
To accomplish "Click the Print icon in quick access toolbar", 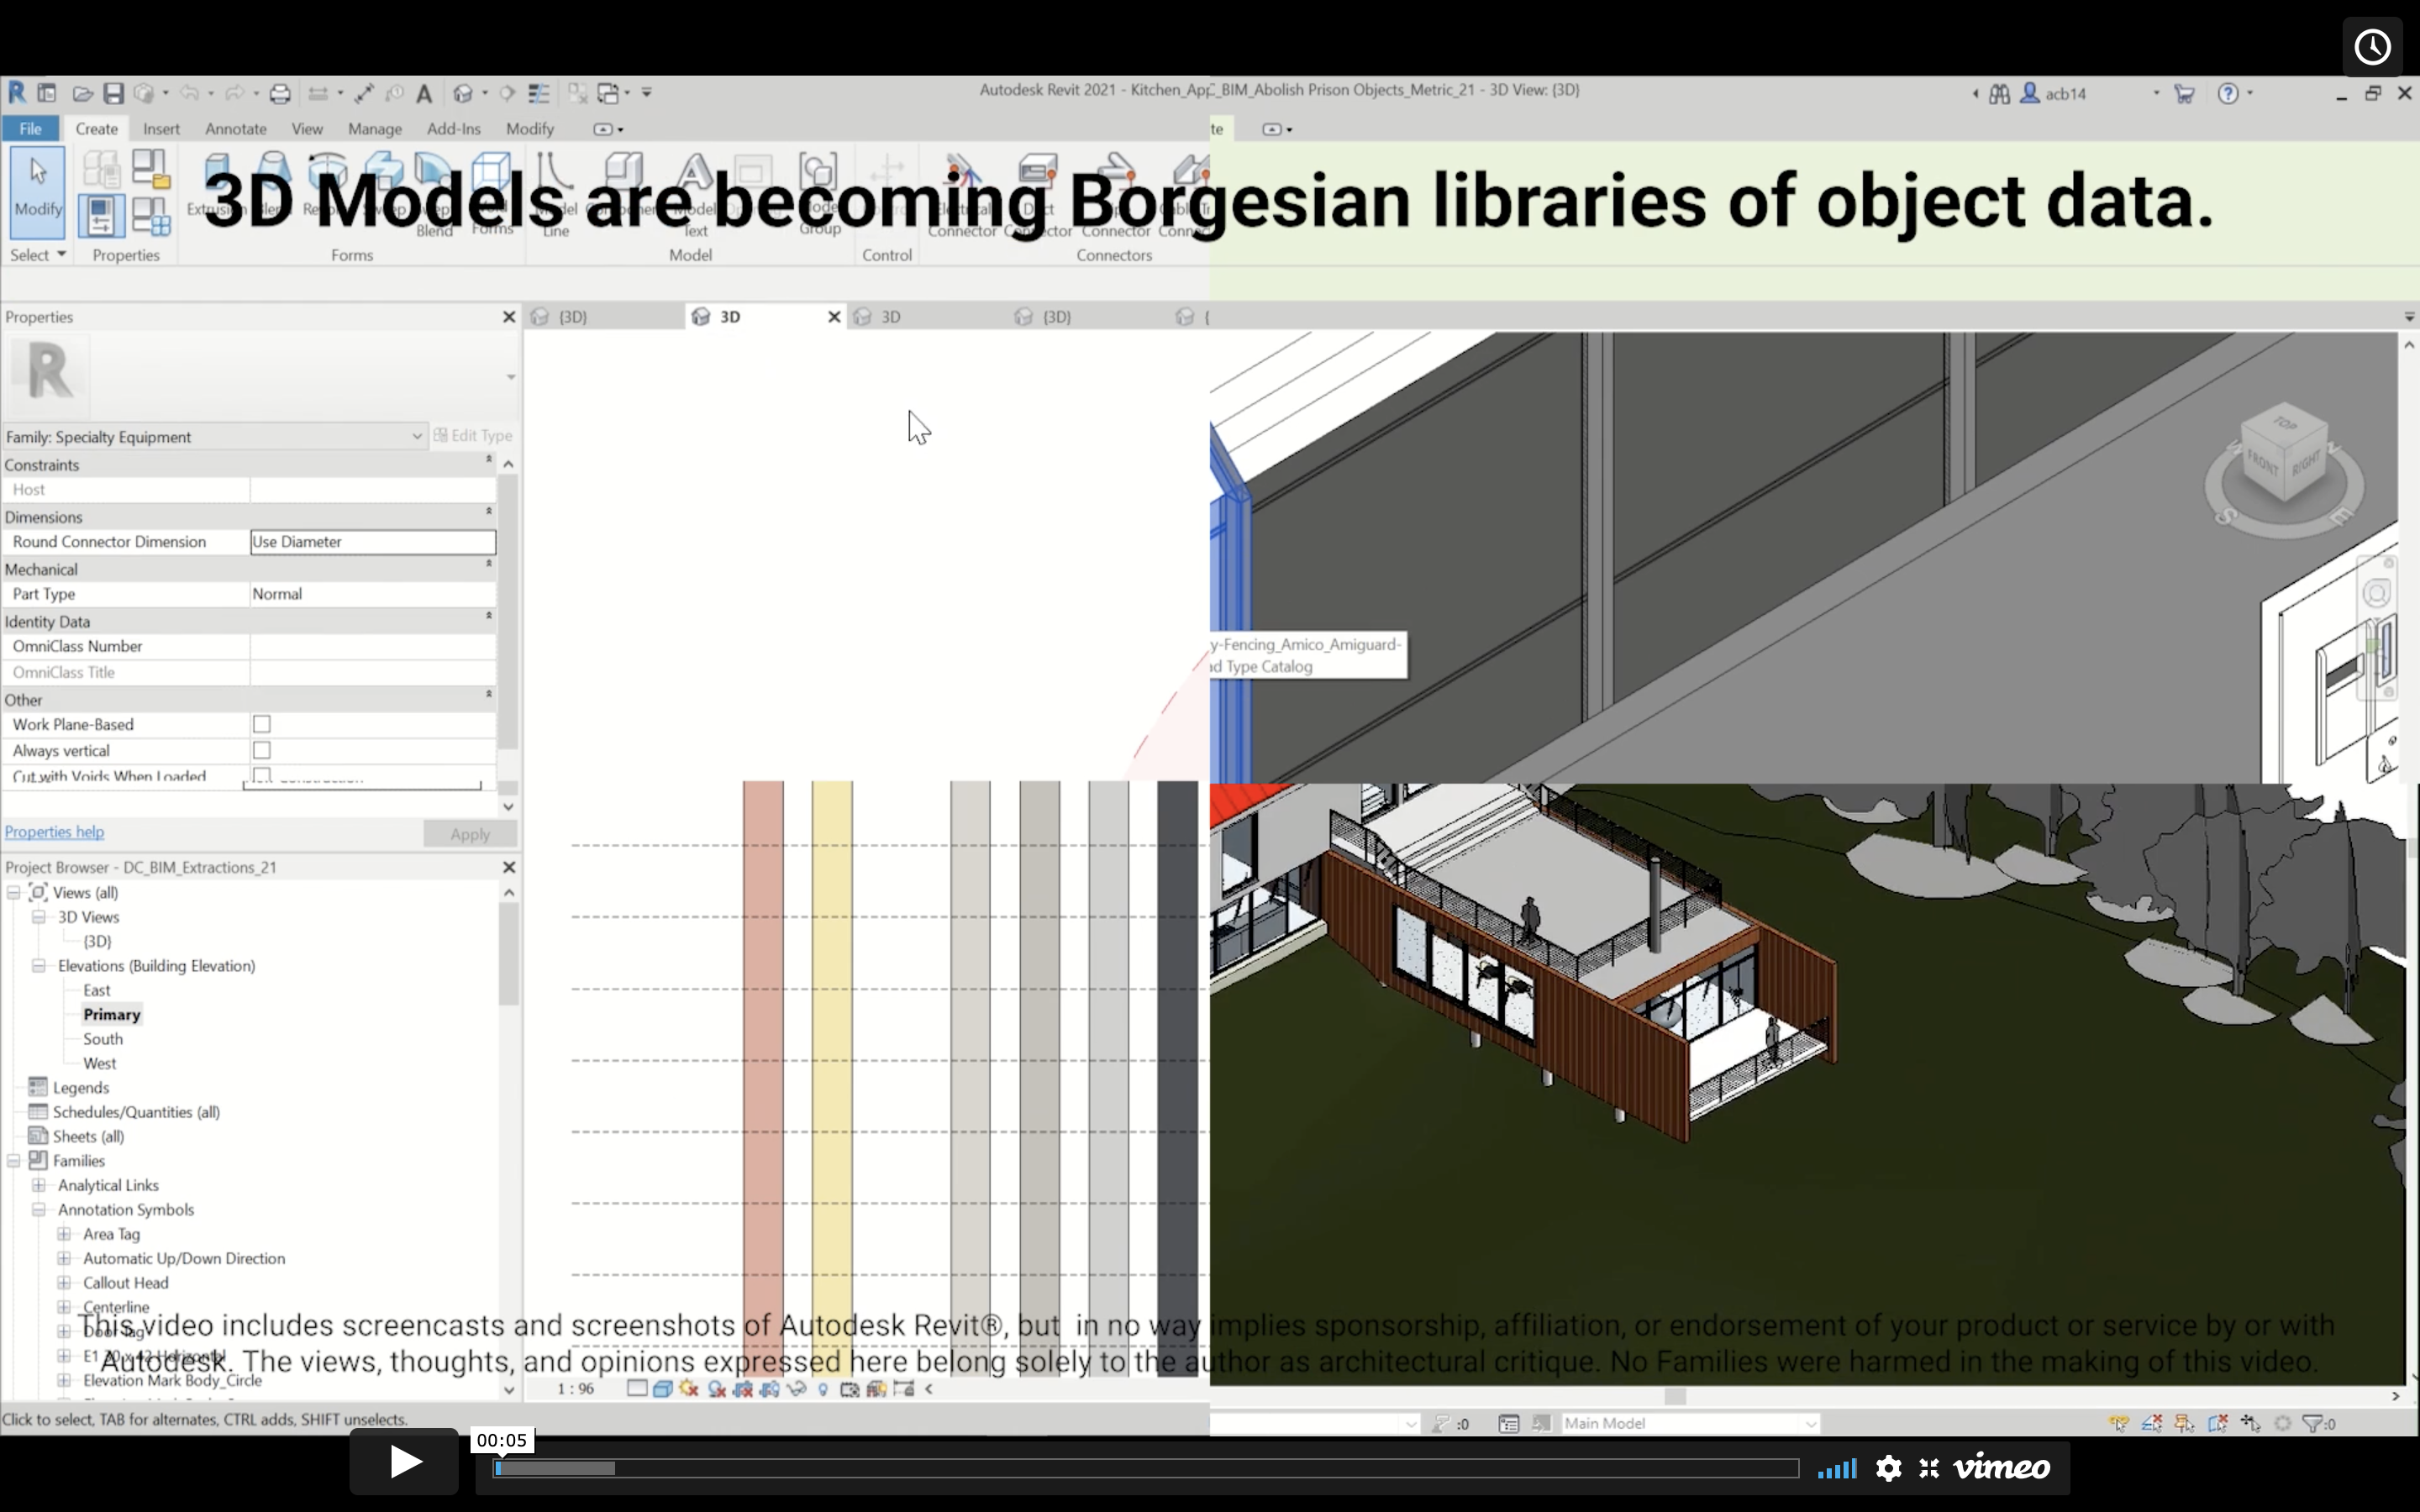I will tap(280, 94).
